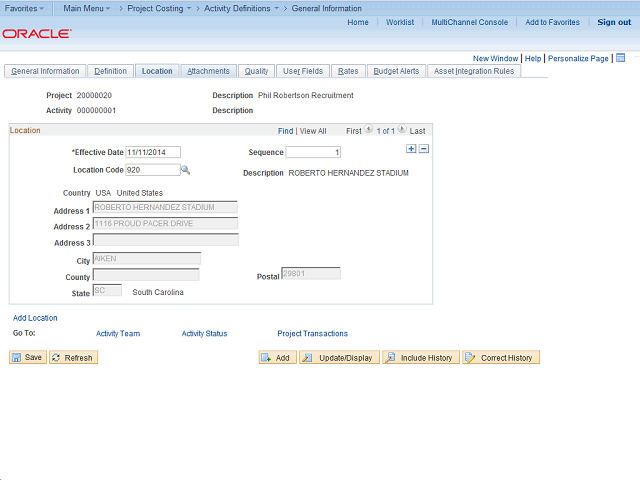Viewport: 640px width, 480px height.
Task: Click the Phil Robertson Recruitment description text
Action: point(306,95)
